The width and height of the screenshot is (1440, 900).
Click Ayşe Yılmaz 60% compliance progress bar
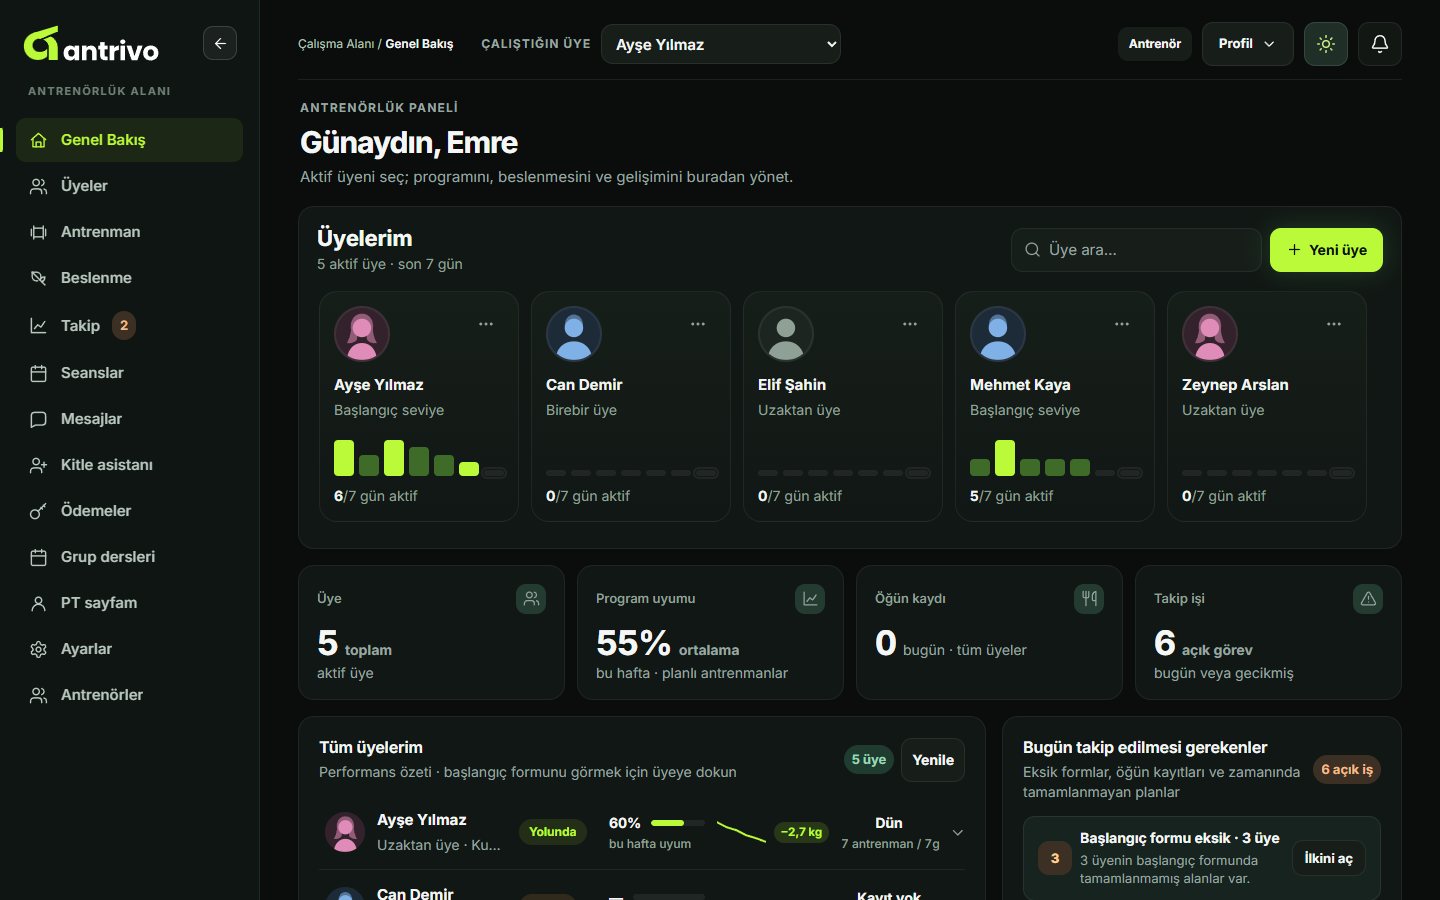click(x=677, y=823)
